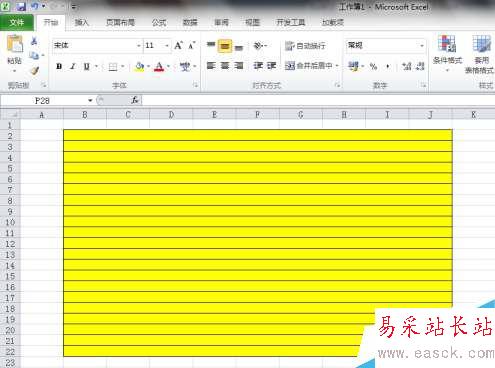
Task: Open the font name dropdown
Action: 139,45
